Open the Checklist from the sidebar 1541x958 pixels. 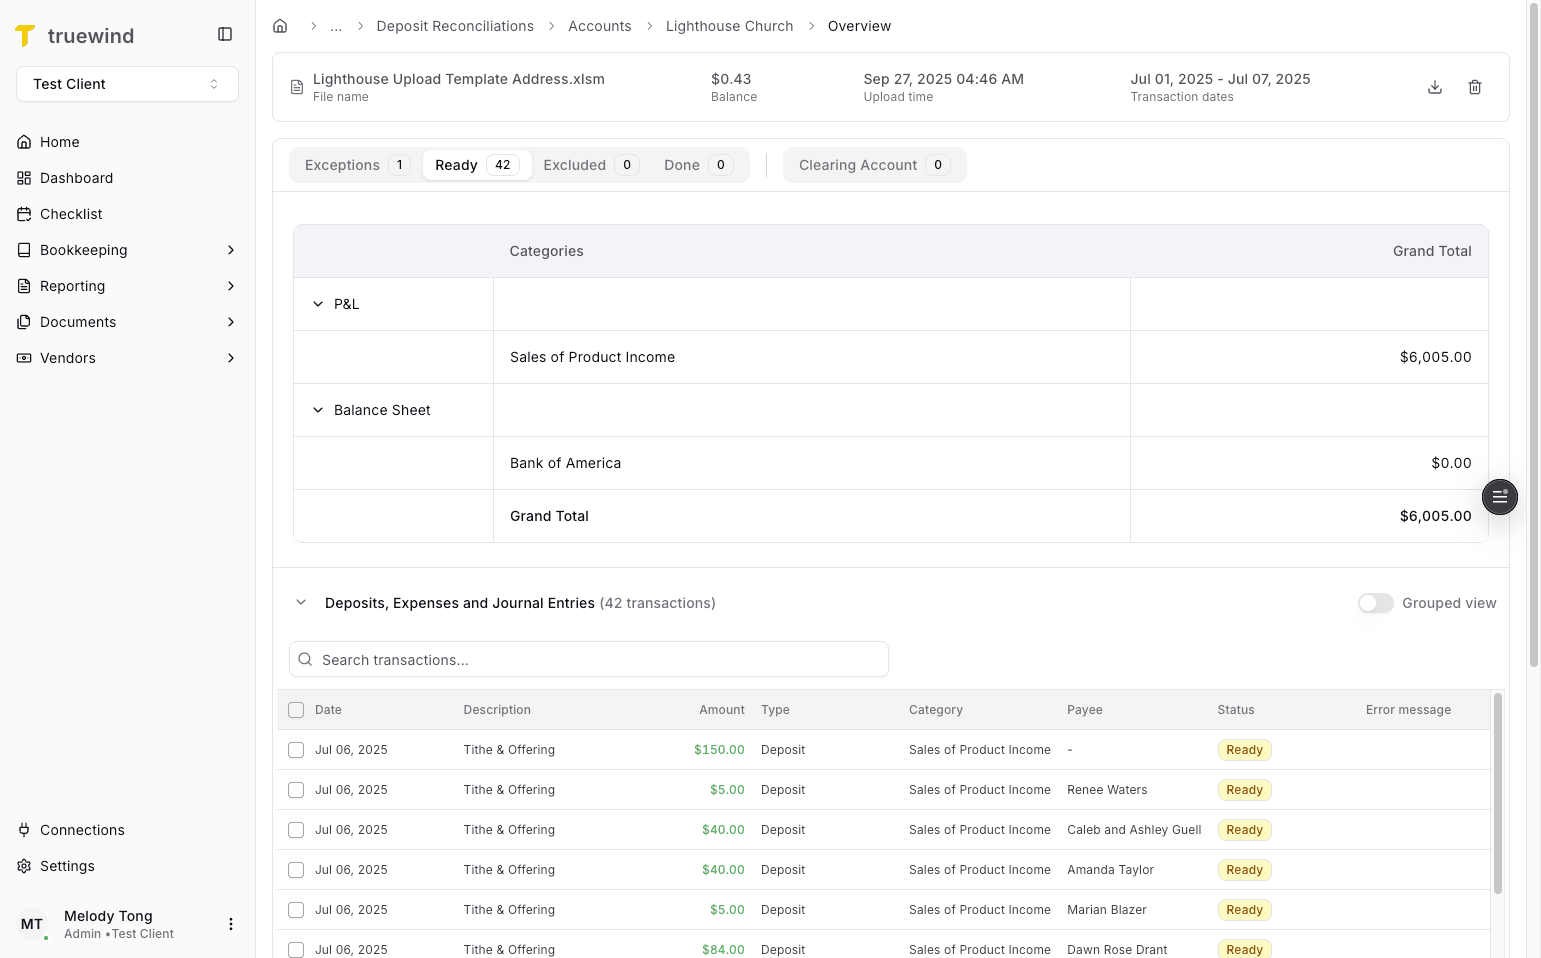[x=70, y=214]
